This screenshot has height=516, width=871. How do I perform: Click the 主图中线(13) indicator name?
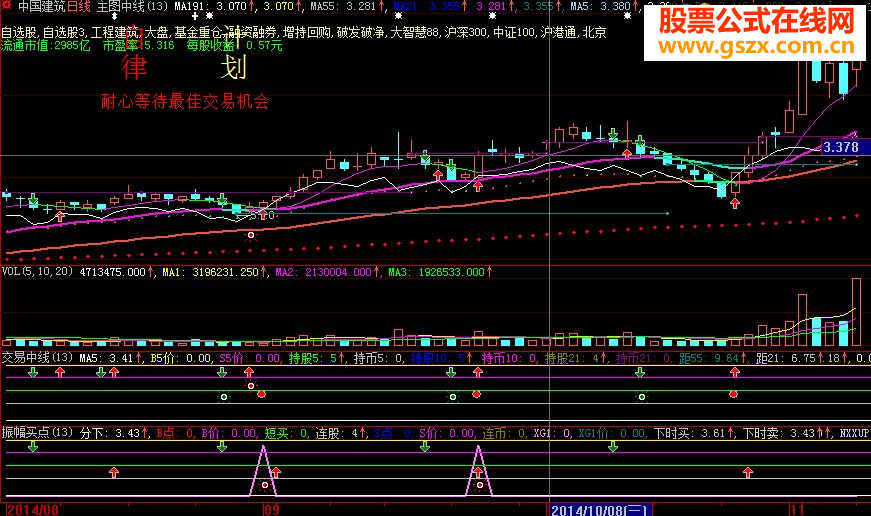(132, 7)
